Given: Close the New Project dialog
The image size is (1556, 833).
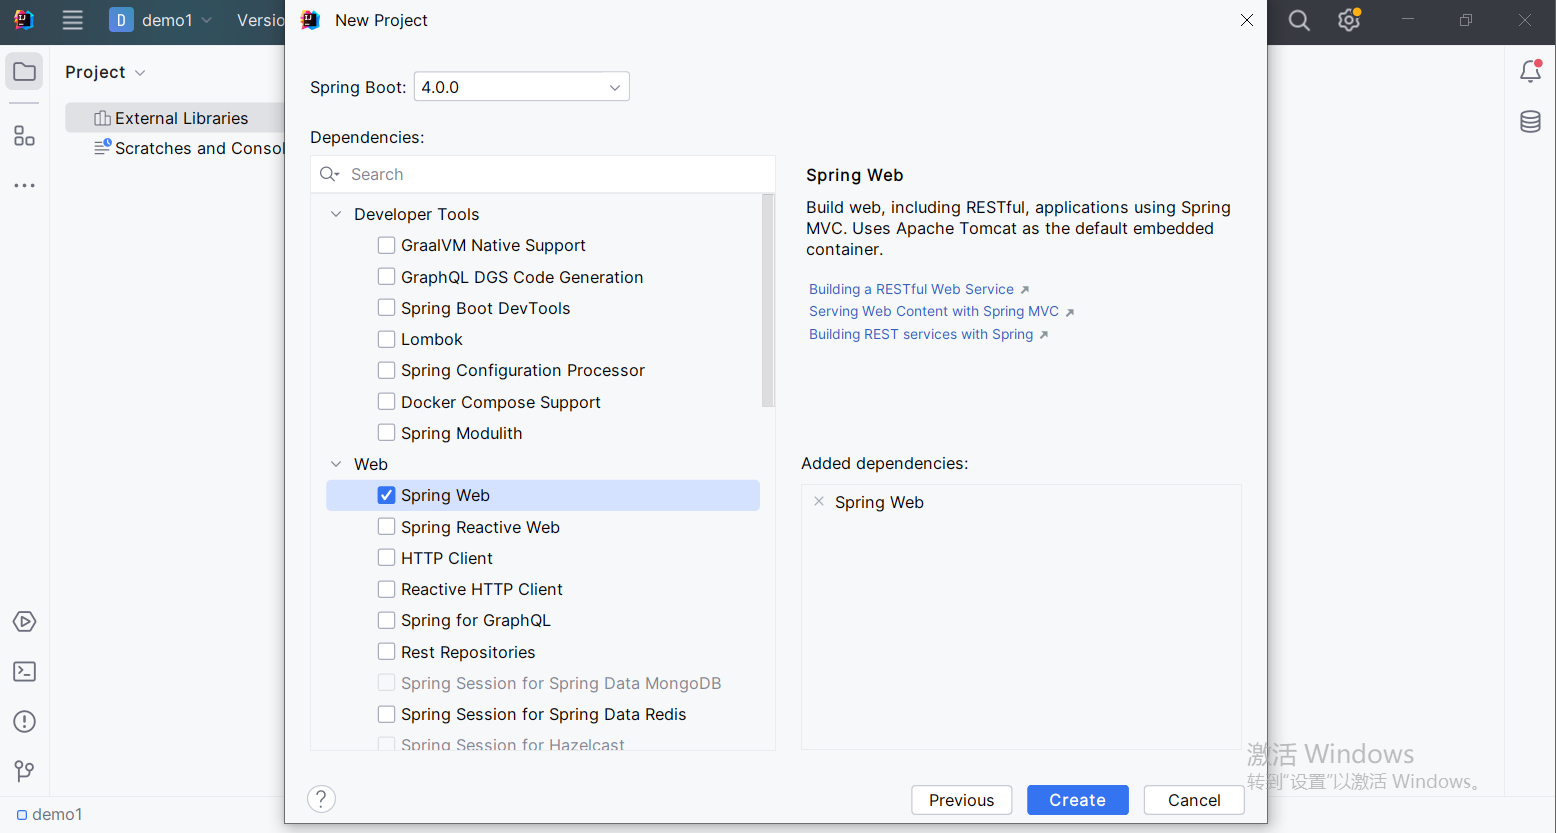Looking at the screenshot, I should pyautogui.click(x=1246, y=20).
